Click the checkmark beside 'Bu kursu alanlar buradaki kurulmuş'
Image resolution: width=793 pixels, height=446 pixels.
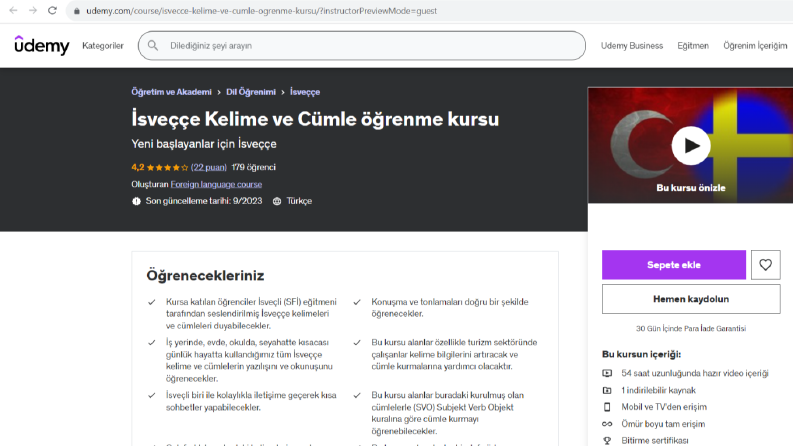click(x=357, y=395)
